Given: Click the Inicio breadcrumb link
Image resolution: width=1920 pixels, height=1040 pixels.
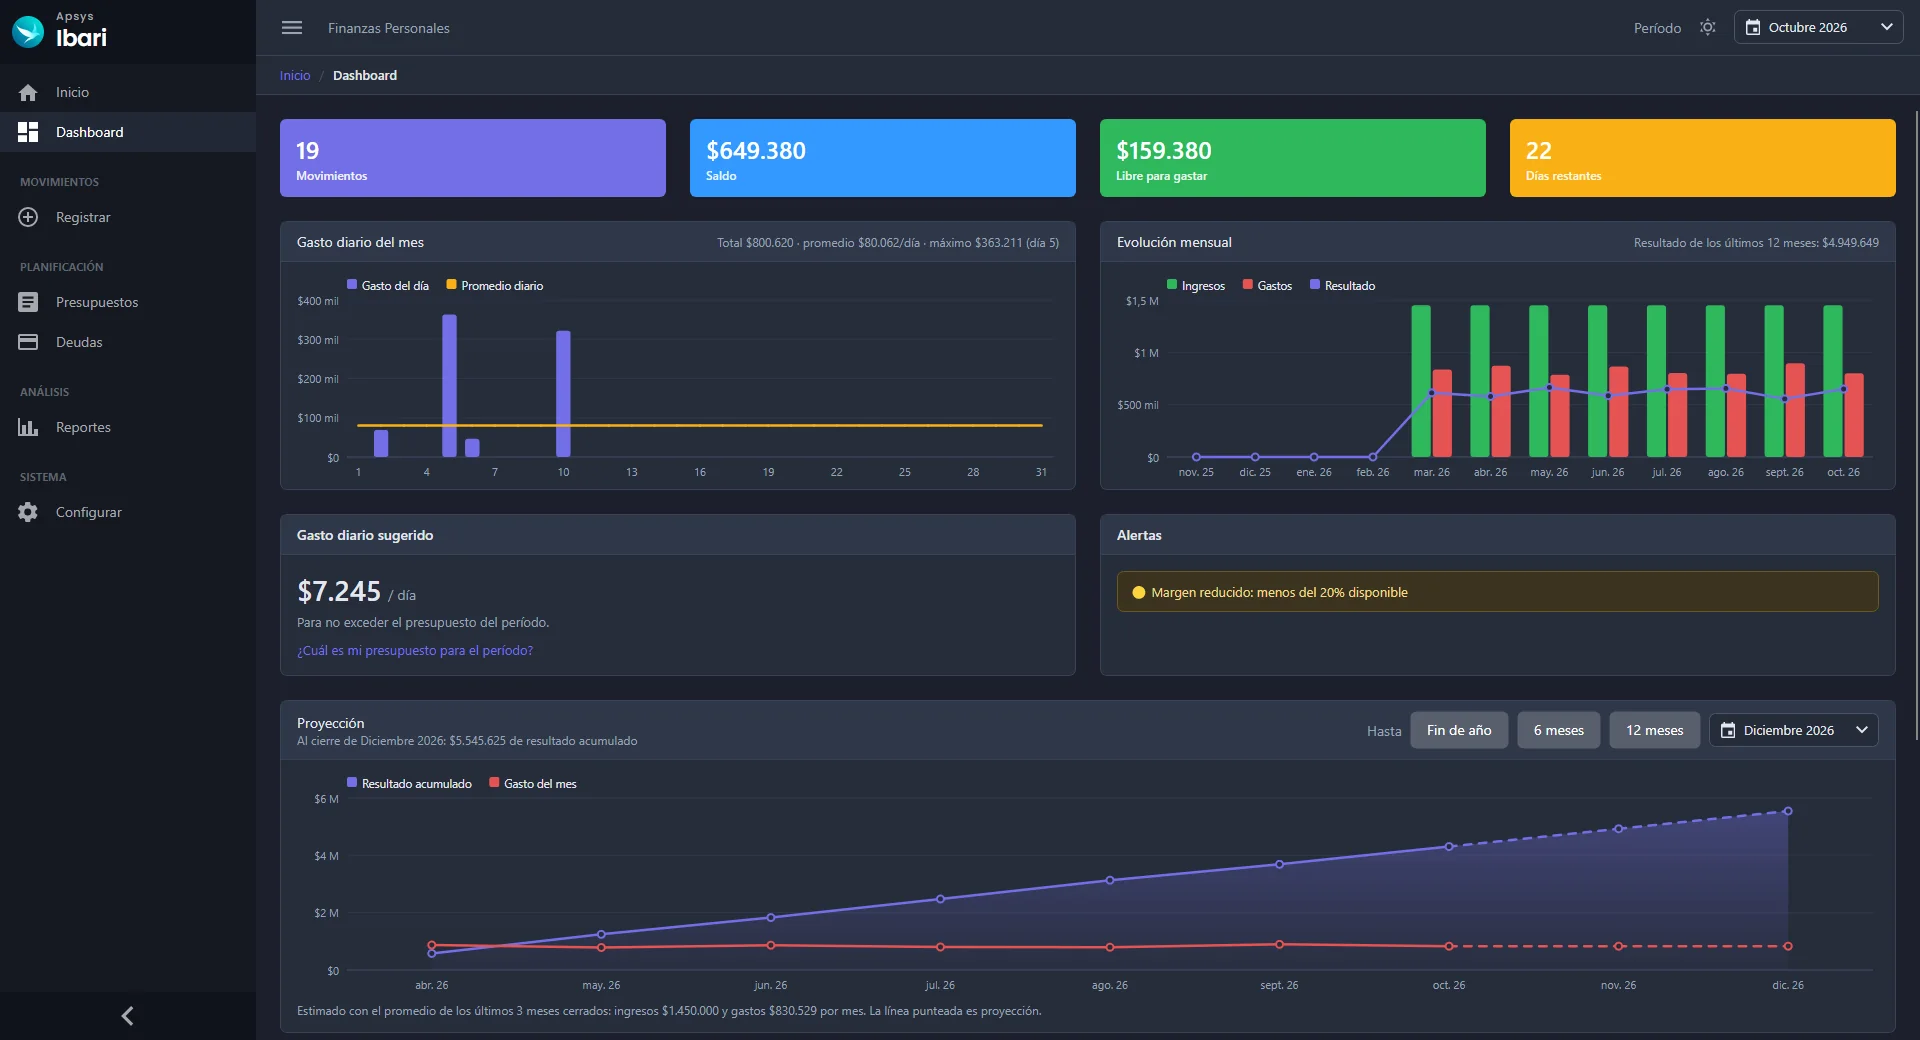Looking at the screenshot, I should point(295,75).
